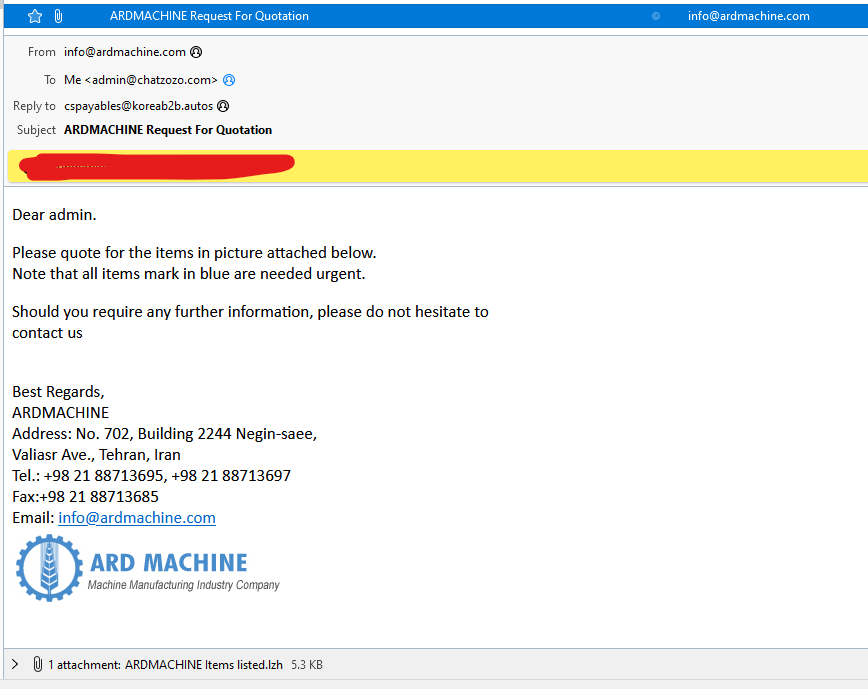
Task: Click contact icon beside cspayables@koreab2b.autos
Action: tap(223, 106)
